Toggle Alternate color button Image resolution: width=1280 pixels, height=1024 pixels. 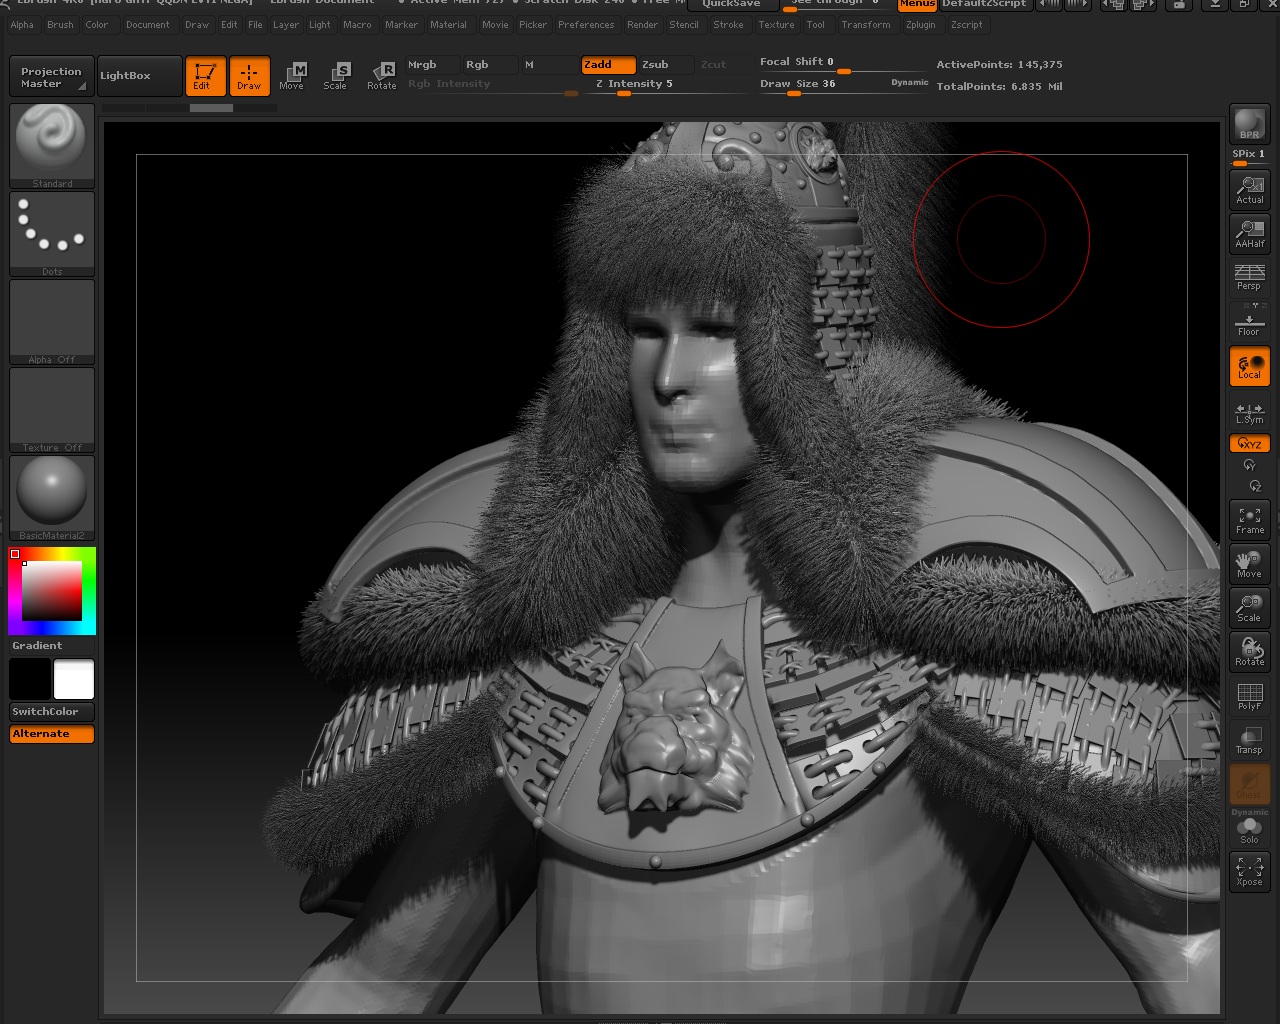pos(52,733)
